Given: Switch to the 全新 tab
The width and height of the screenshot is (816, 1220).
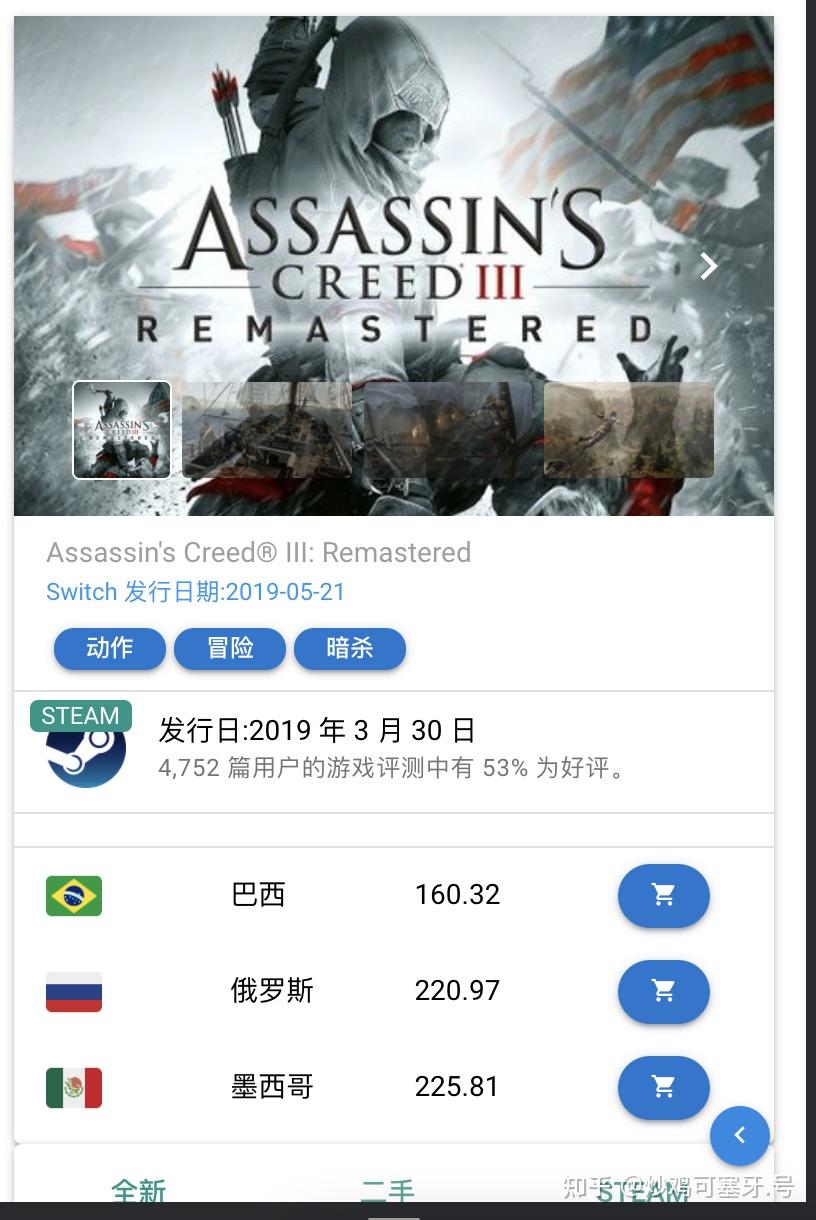Looking at the screenshot, I should pos(138,1189).
